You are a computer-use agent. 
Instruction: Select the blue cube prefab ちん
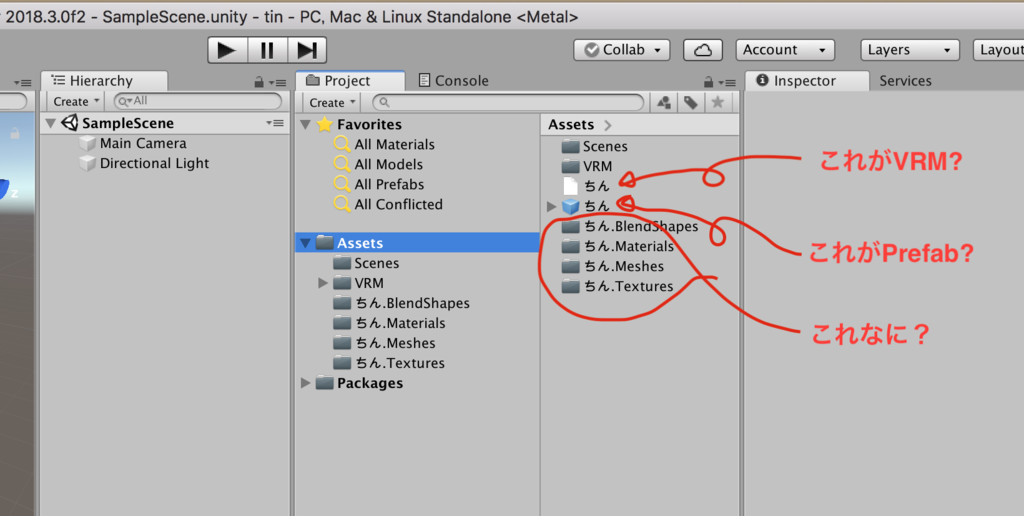[x=585, y=206]
